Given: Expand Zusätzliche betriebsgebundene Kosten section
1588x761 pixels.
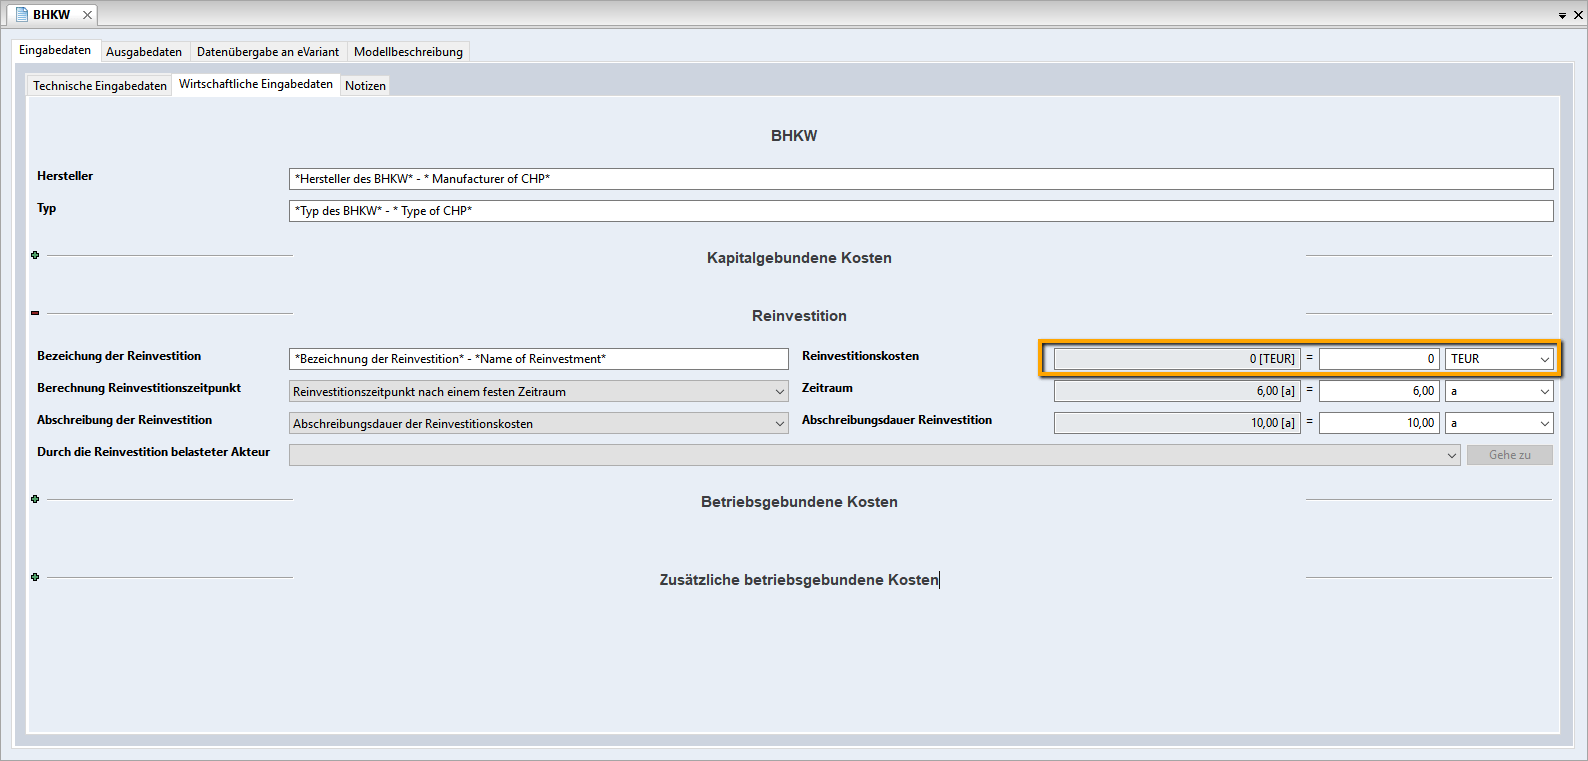Looking at the screenshot, I should (x=35, y=577).
